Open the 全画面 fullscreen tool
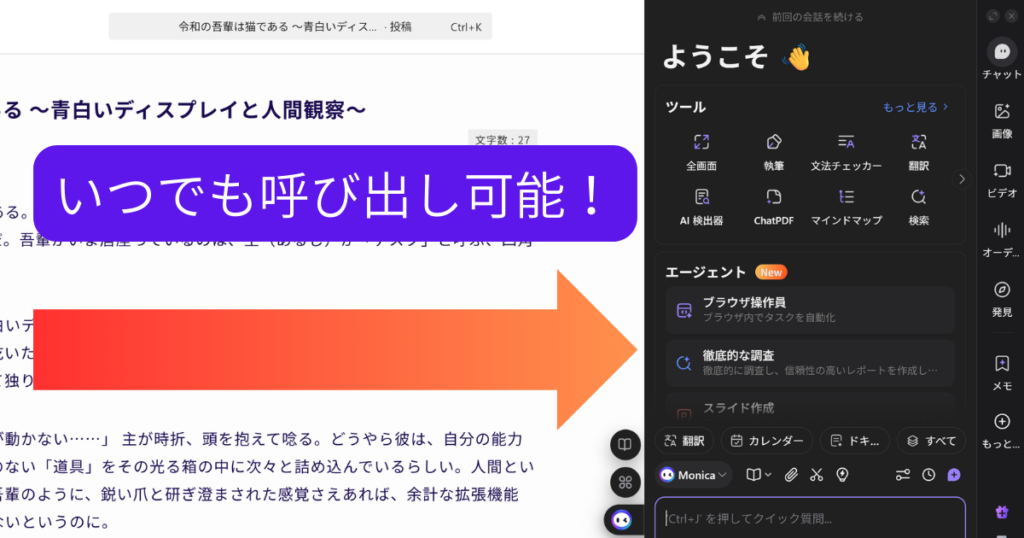Screen dimensions: 1024x538 click(701, 152)
